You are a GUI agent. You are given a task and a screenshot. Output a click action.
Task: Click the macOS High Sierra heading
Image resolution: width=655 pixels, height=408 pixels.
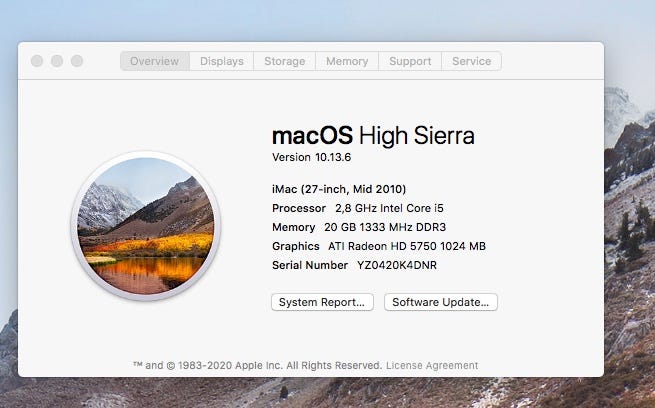tap(373, 136)
